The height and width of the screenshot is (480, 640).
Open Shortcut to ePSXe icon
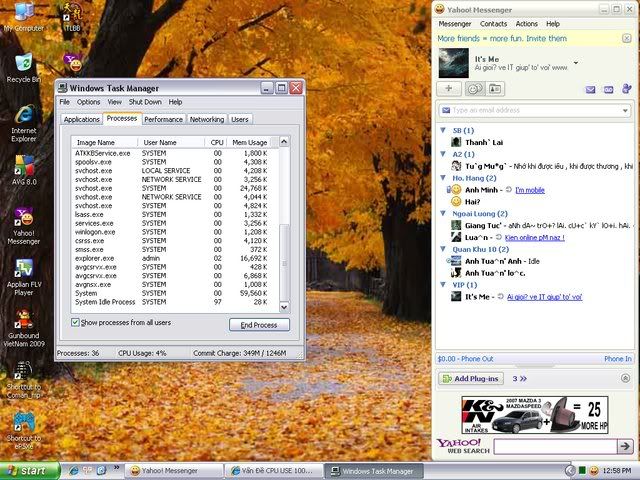click(x=24, y=431)
